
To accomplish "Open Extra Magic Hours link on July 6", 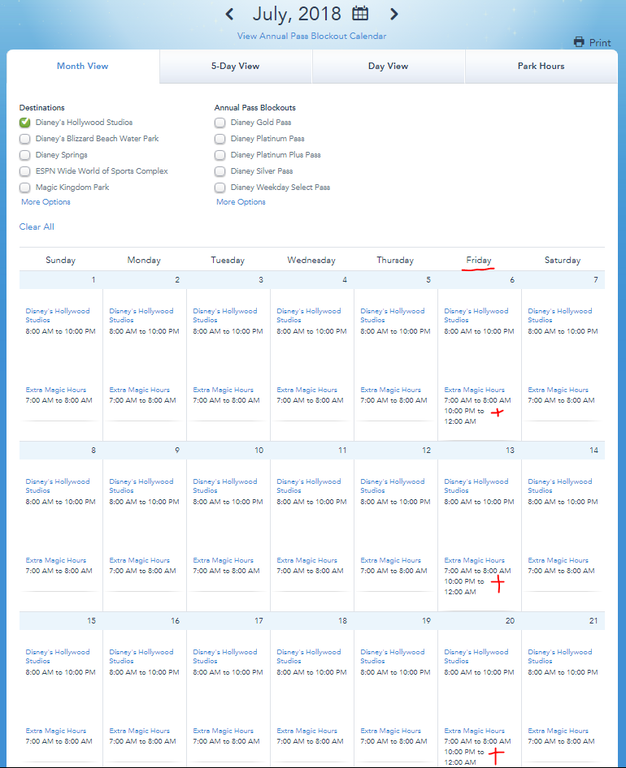I will pos(477,390).
